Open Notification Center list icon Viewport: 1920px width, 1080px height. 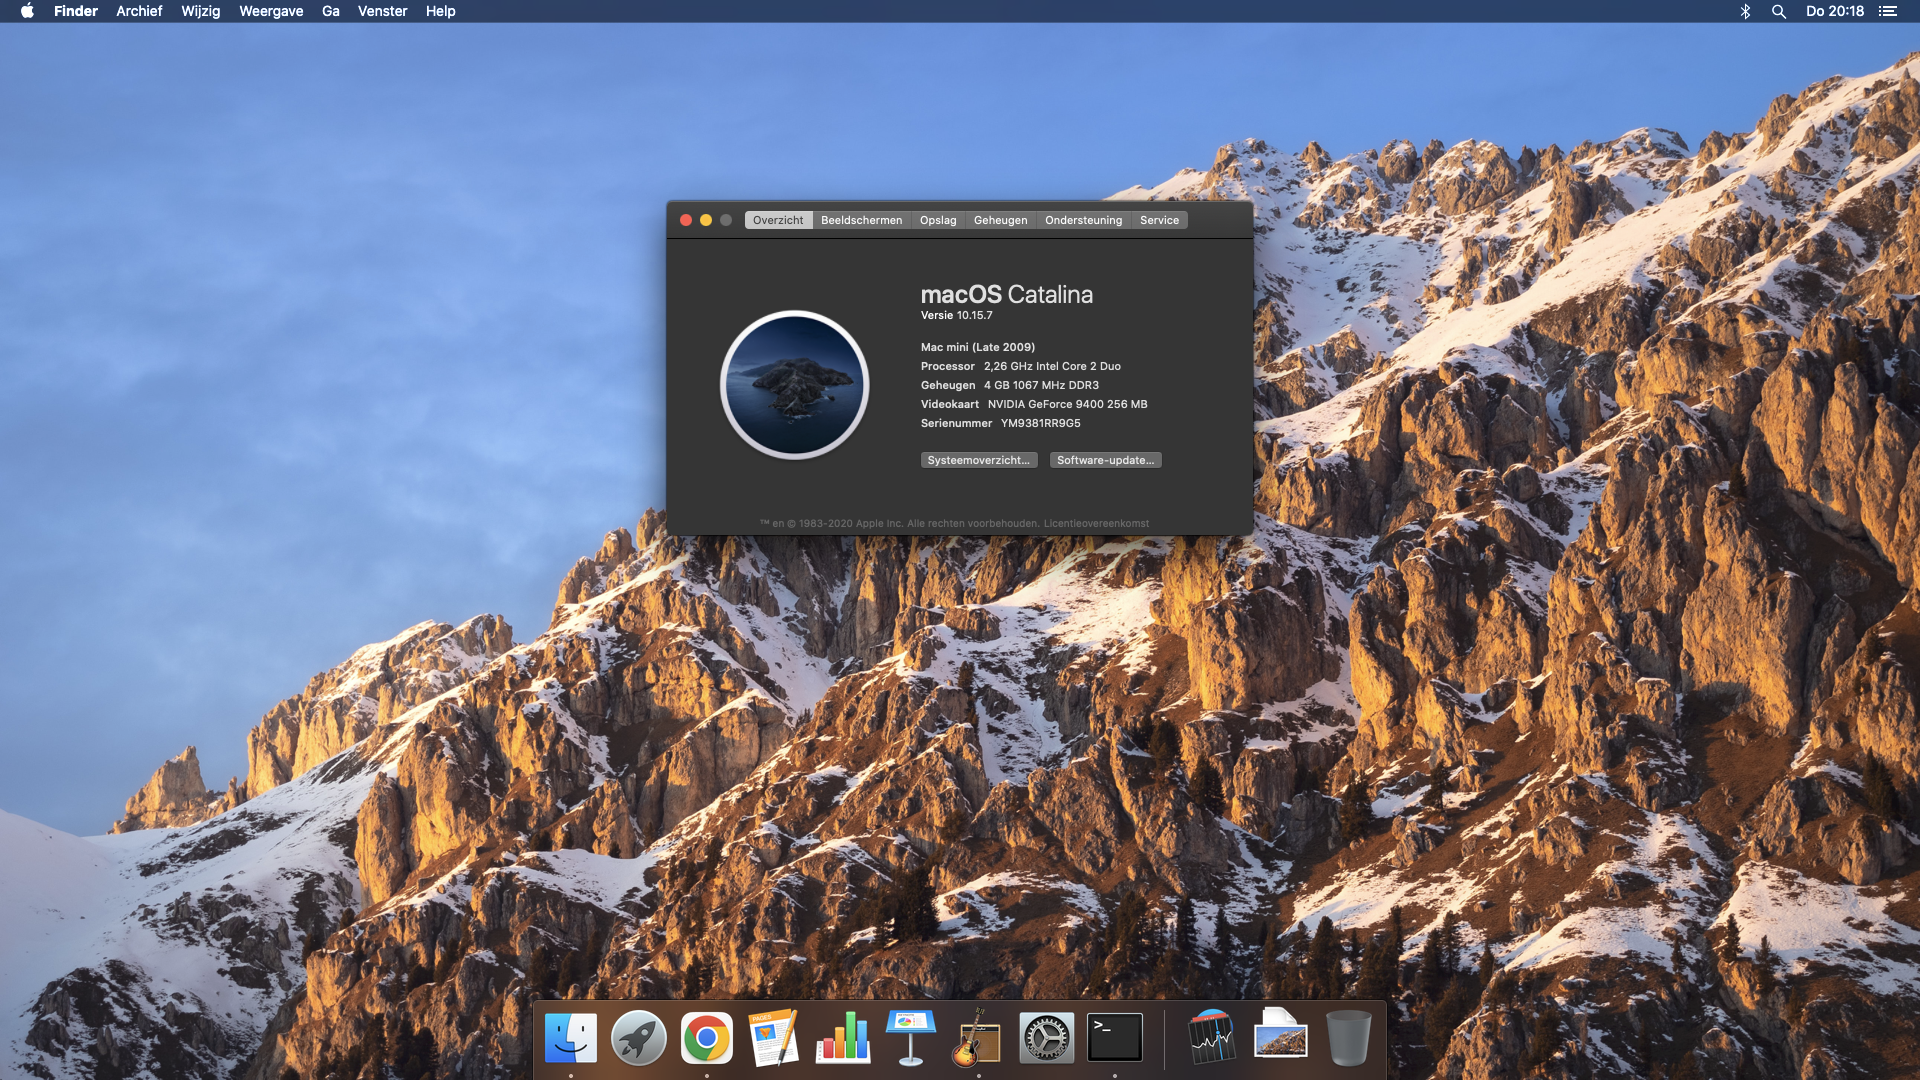[1887, 11]
